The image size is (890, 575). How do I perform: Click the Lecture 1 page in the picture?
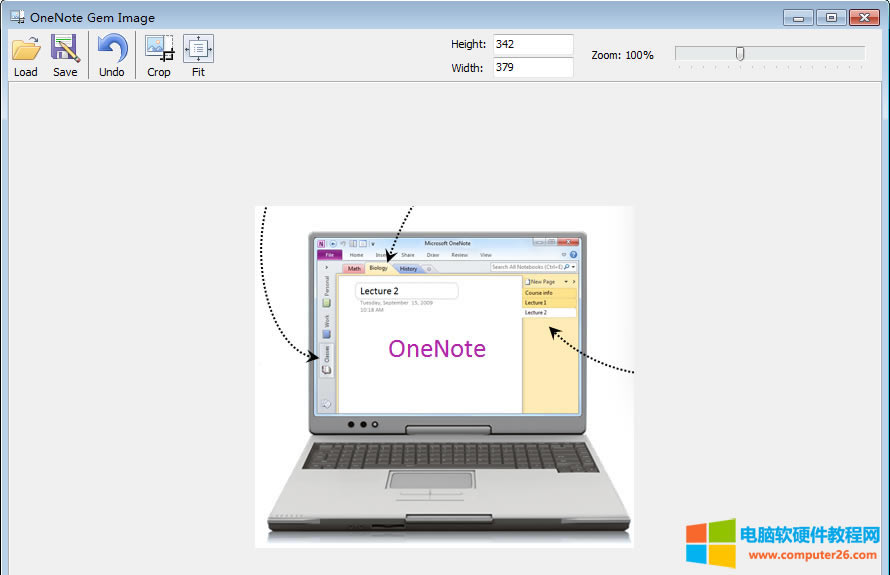click(x=537, y=302)
